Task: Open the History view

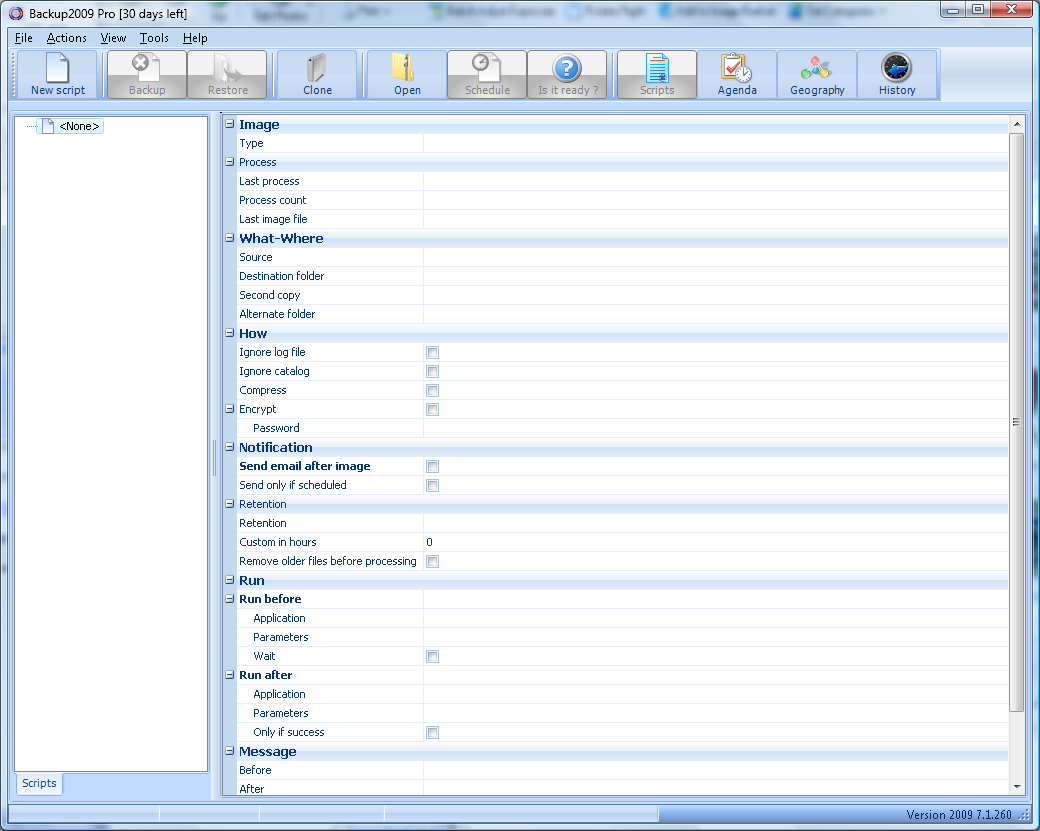Action: [x=897, y=75]
